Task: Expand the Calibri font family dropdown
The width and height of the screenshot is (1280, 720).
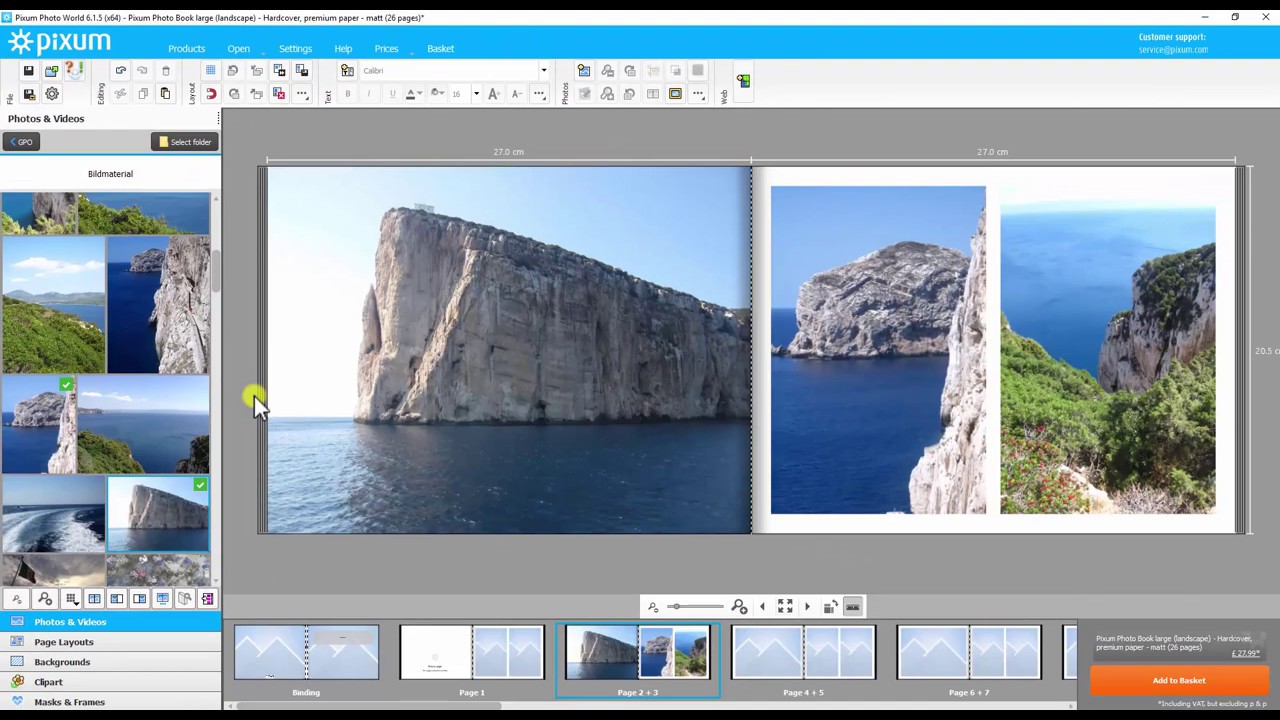Action: click(x=544, y=71)
